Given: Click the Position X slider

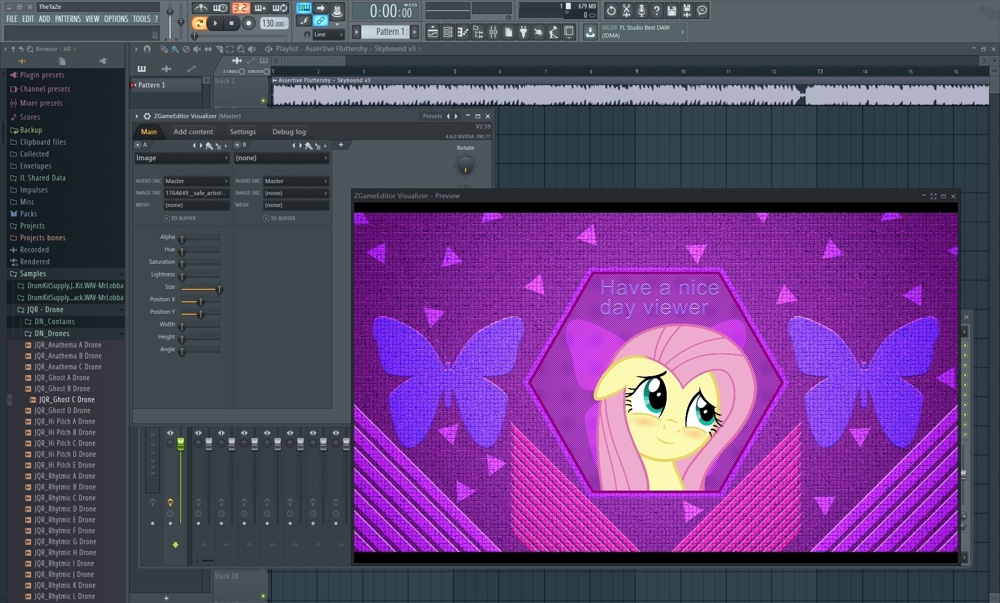Looking at the screenshot, I should tap(200, 301).
